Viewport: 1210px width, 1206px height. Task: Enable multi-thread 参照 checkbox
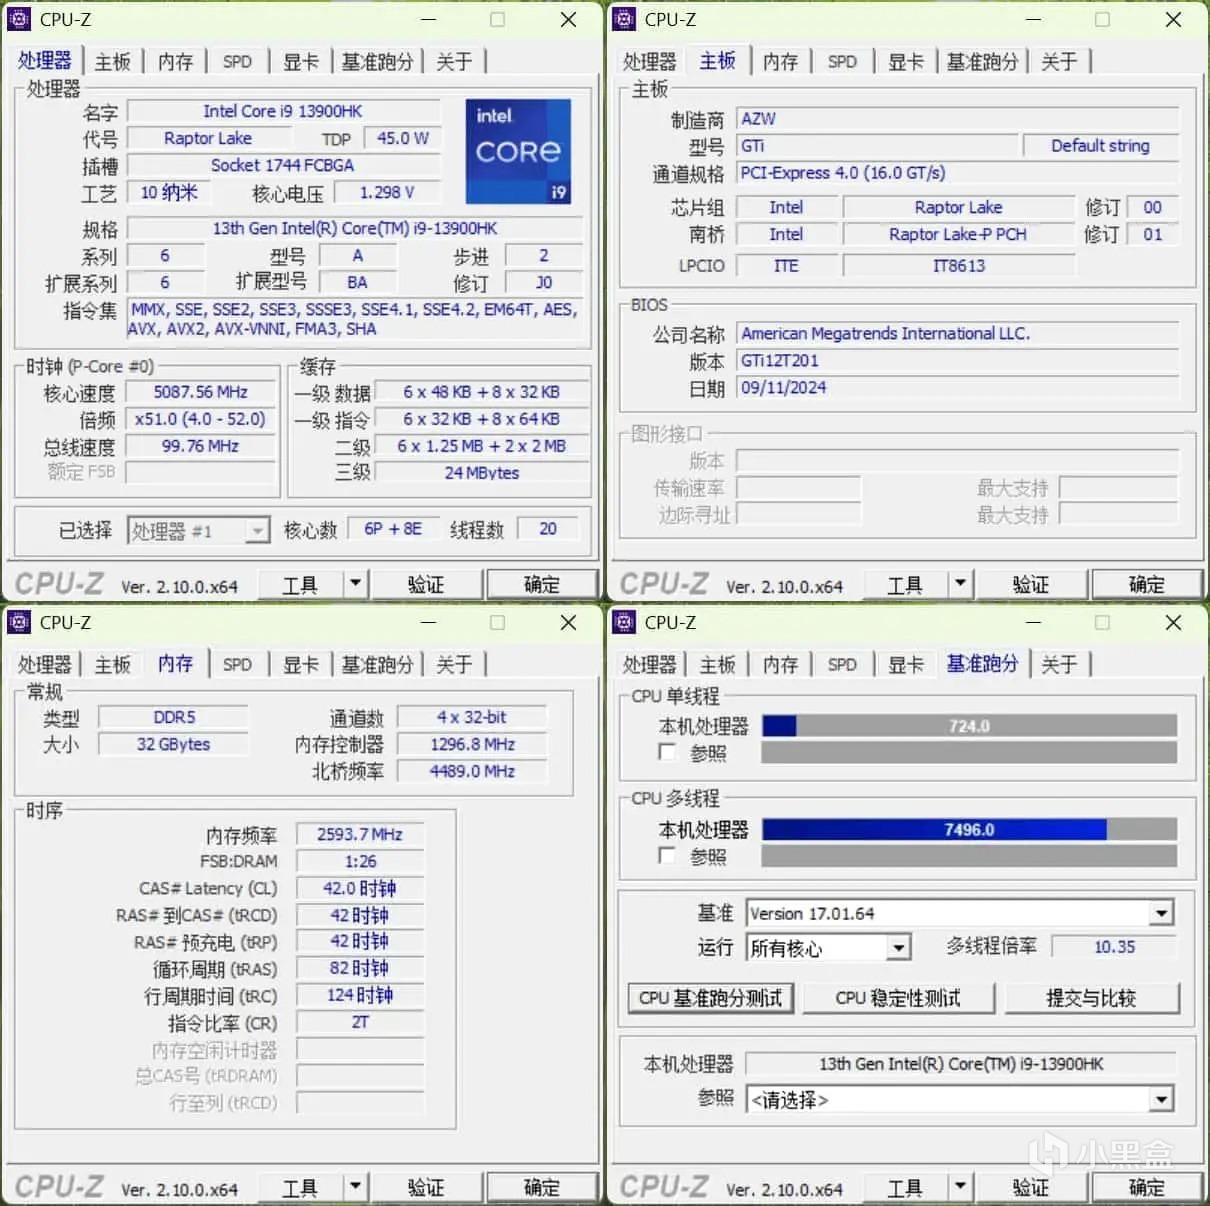668,855
